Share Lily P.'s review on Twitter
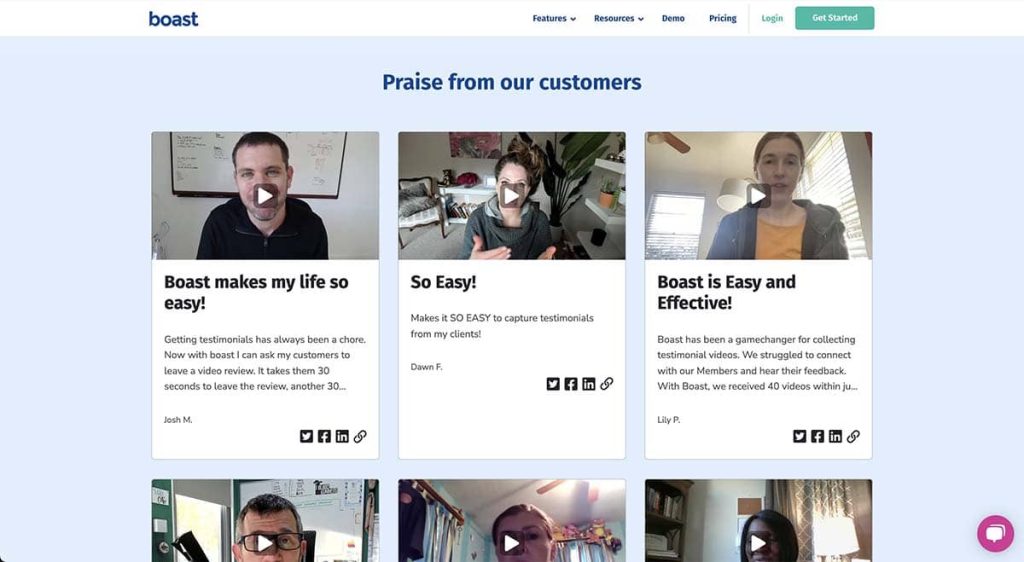The height and width of the screenshot is (562, 1024). point(799,436)
